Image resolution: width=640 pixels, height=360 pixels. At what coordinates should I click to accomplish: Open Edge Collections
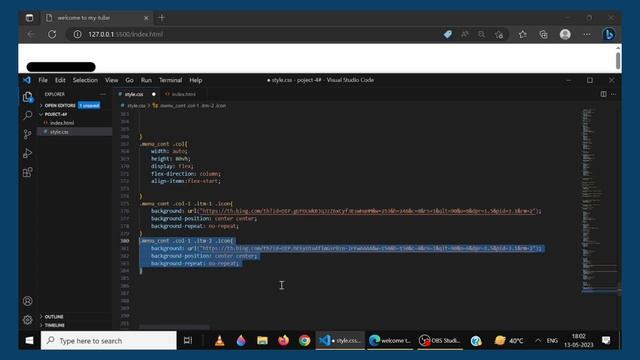tap(543, 34)
